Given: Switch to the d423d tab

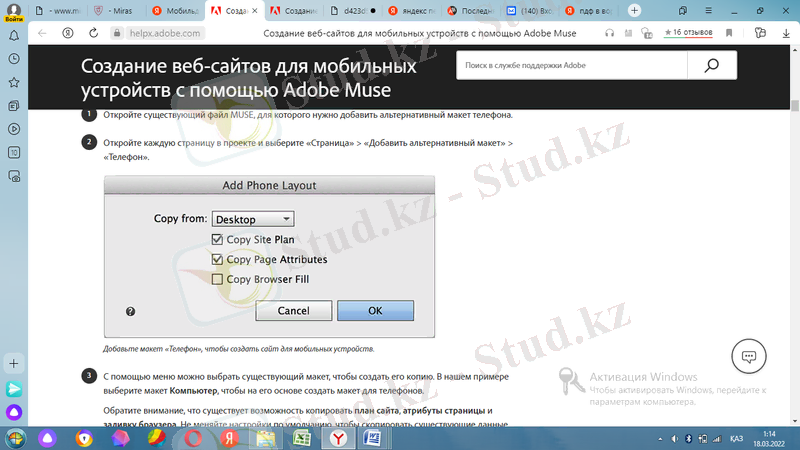Looking at the screenshot, I should coord(353,11).
